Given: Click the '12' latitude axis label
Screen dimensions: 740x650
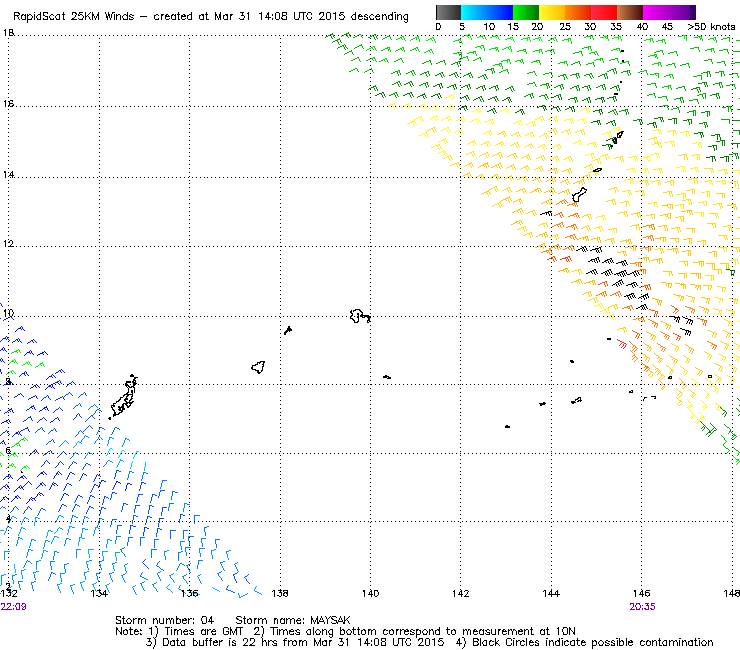Looking at the screenshot, I should (x=8, y=244).
